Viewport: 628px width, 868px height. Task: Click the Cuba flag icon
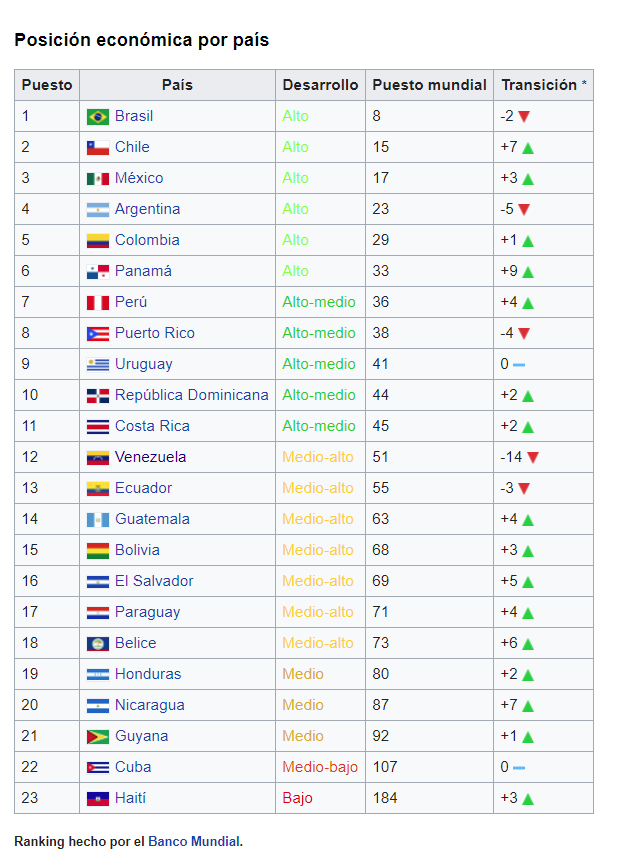(x=97, y=768)
